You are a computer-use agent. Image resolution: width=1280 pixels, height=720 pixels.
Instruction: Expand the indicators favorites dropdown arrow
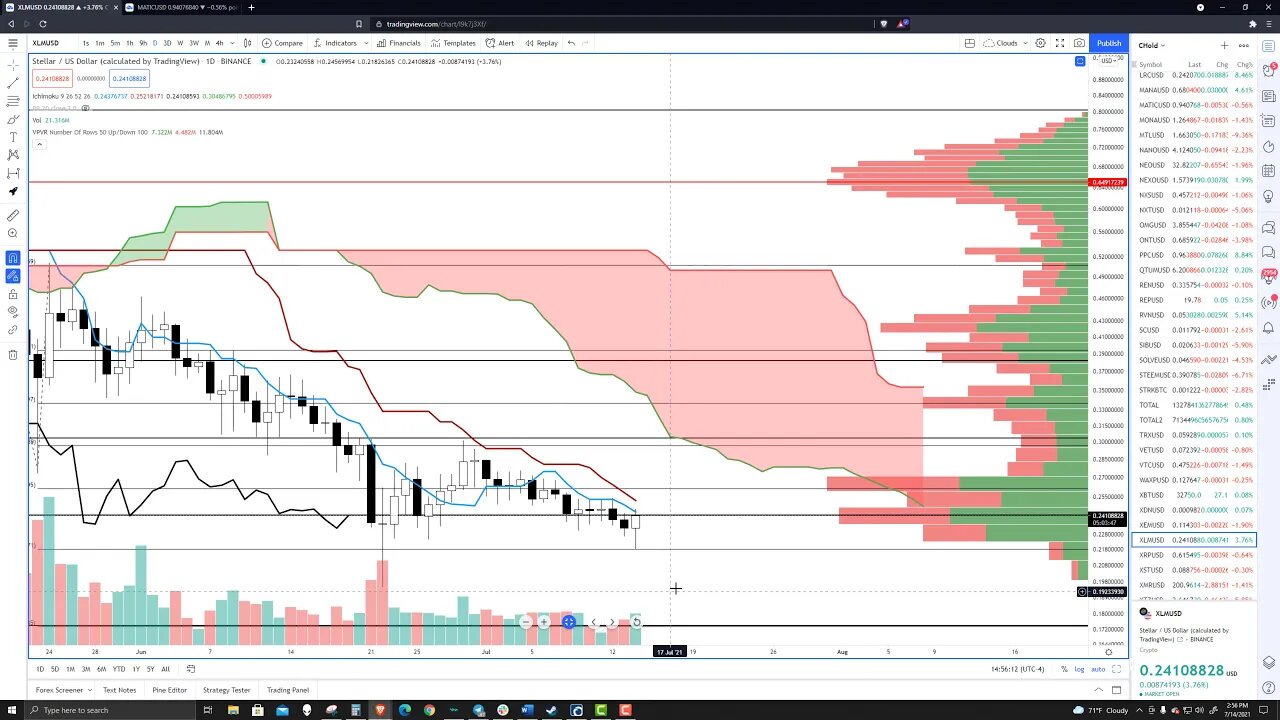pos(365,43)
